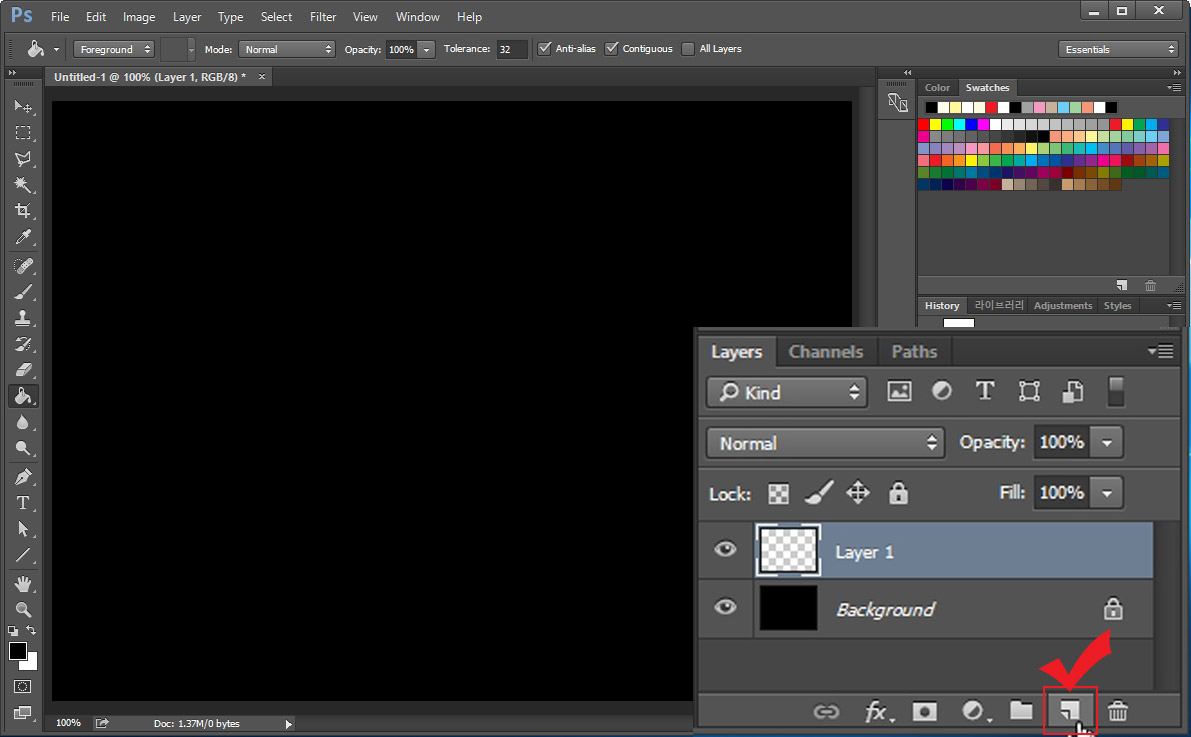Toggle the layer filtering switch
Viewport: 1191px width, 737px height.
(1115, 391)
